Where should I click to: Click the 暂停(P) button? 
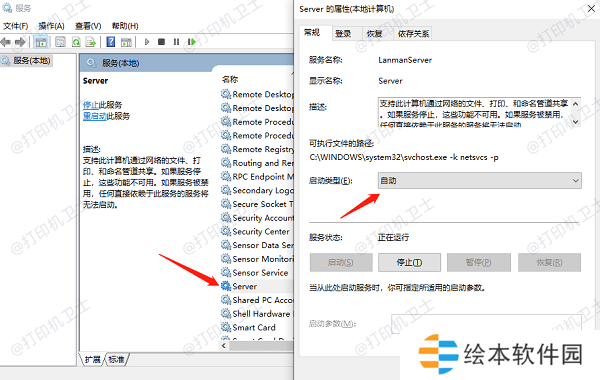pos(479,263)
